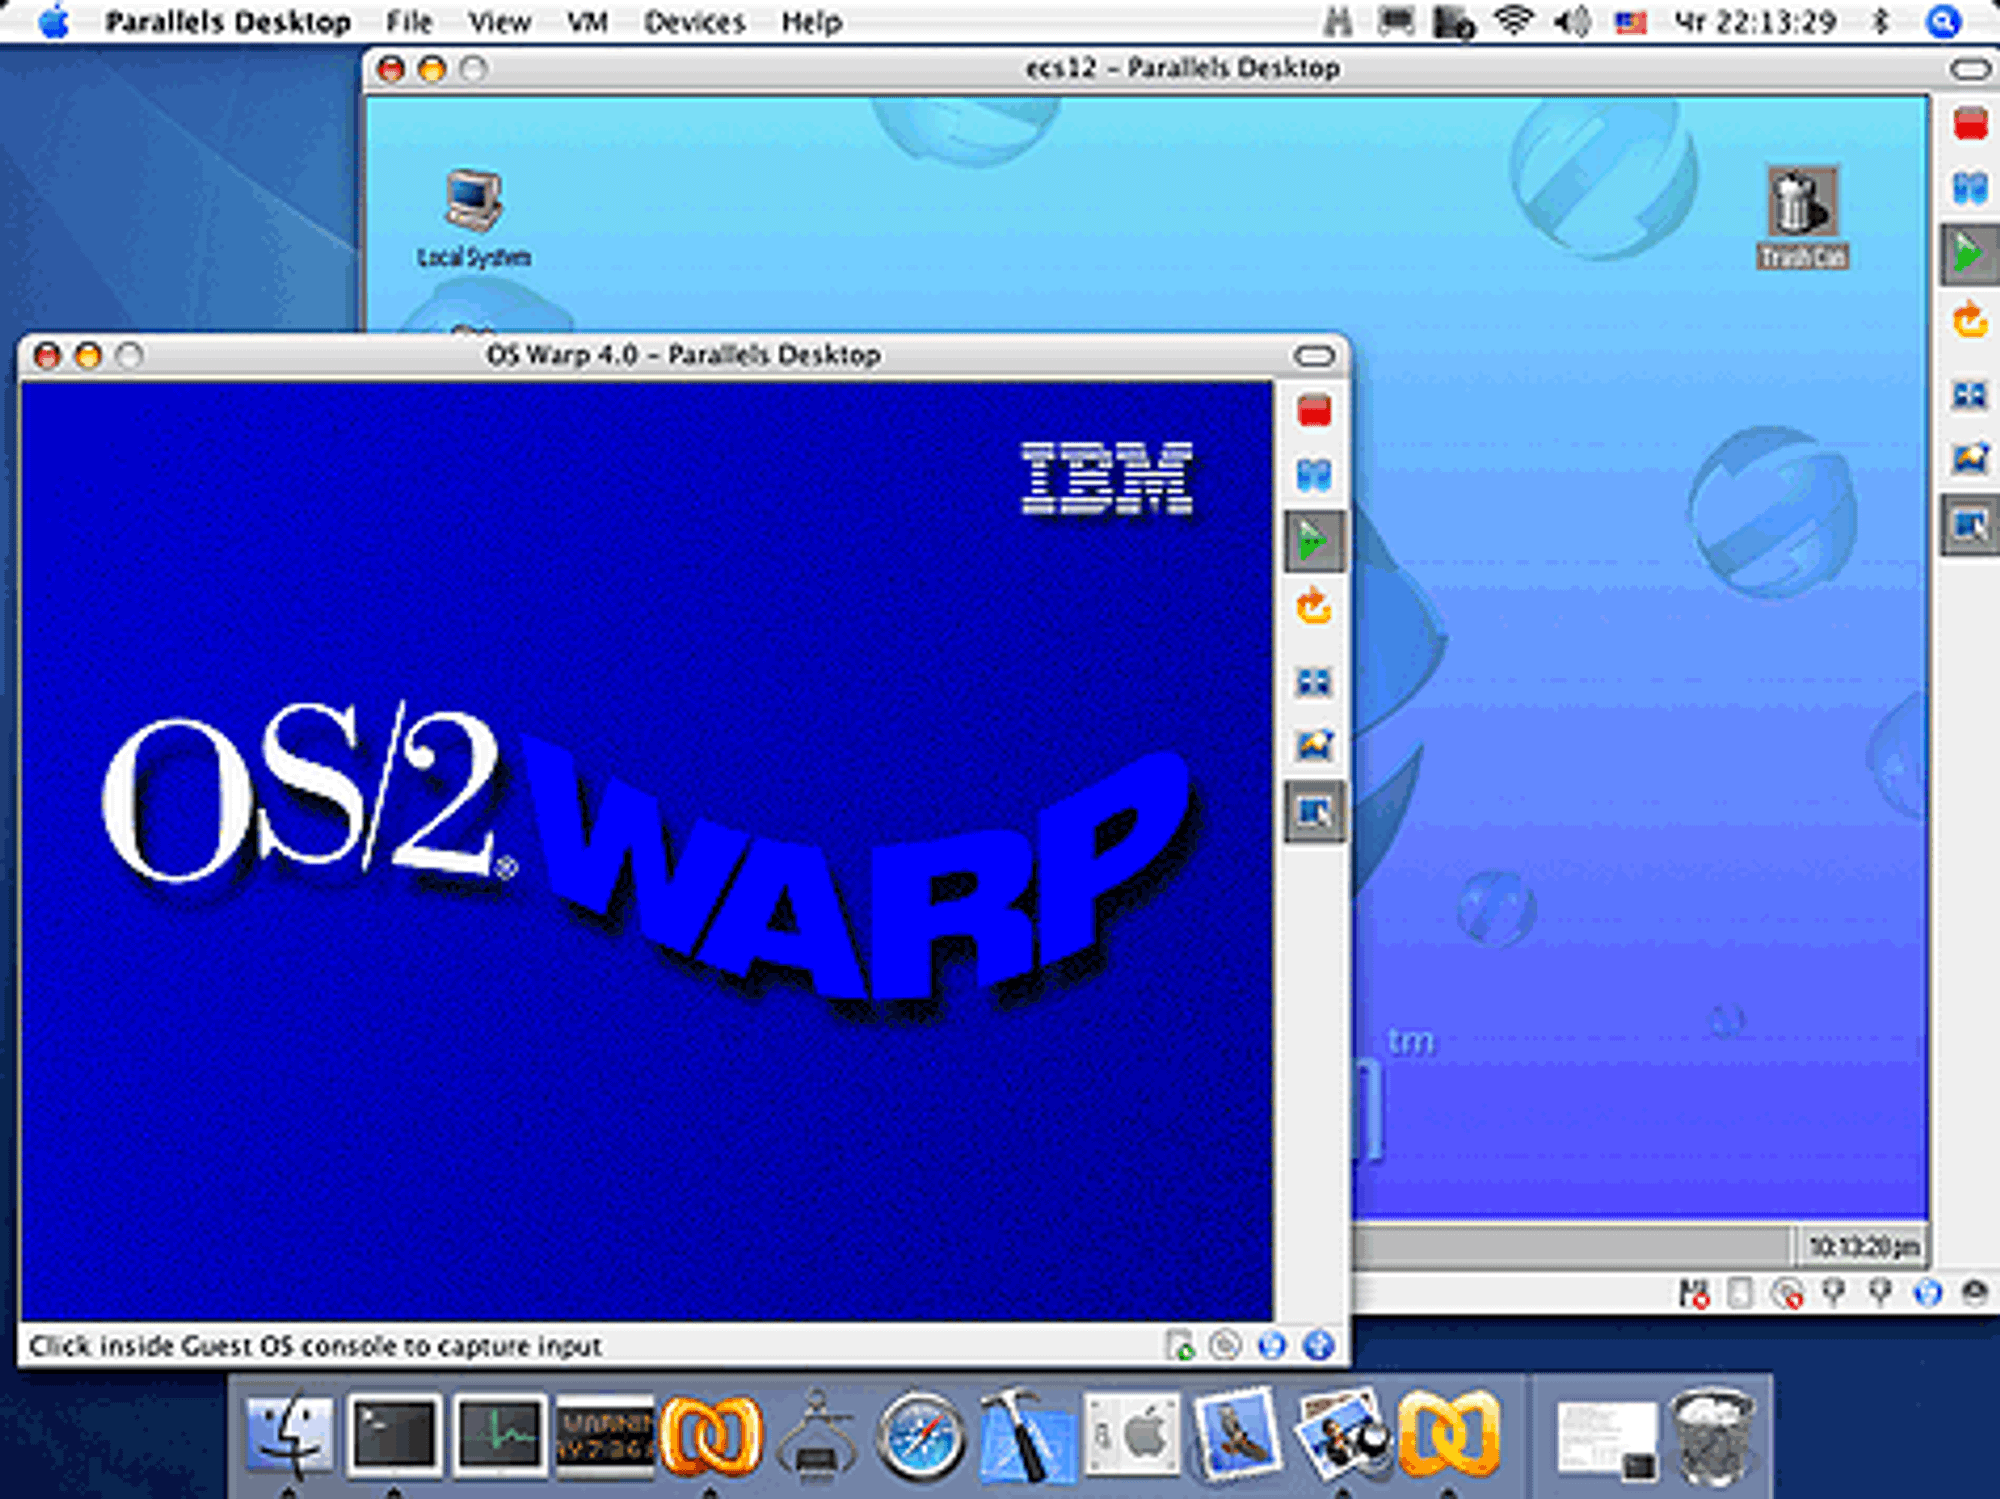Click rightmost globe icon in OS Warp status bar
Viewport: 2000px width, 1499px height.
[x=1319, y=1346]
